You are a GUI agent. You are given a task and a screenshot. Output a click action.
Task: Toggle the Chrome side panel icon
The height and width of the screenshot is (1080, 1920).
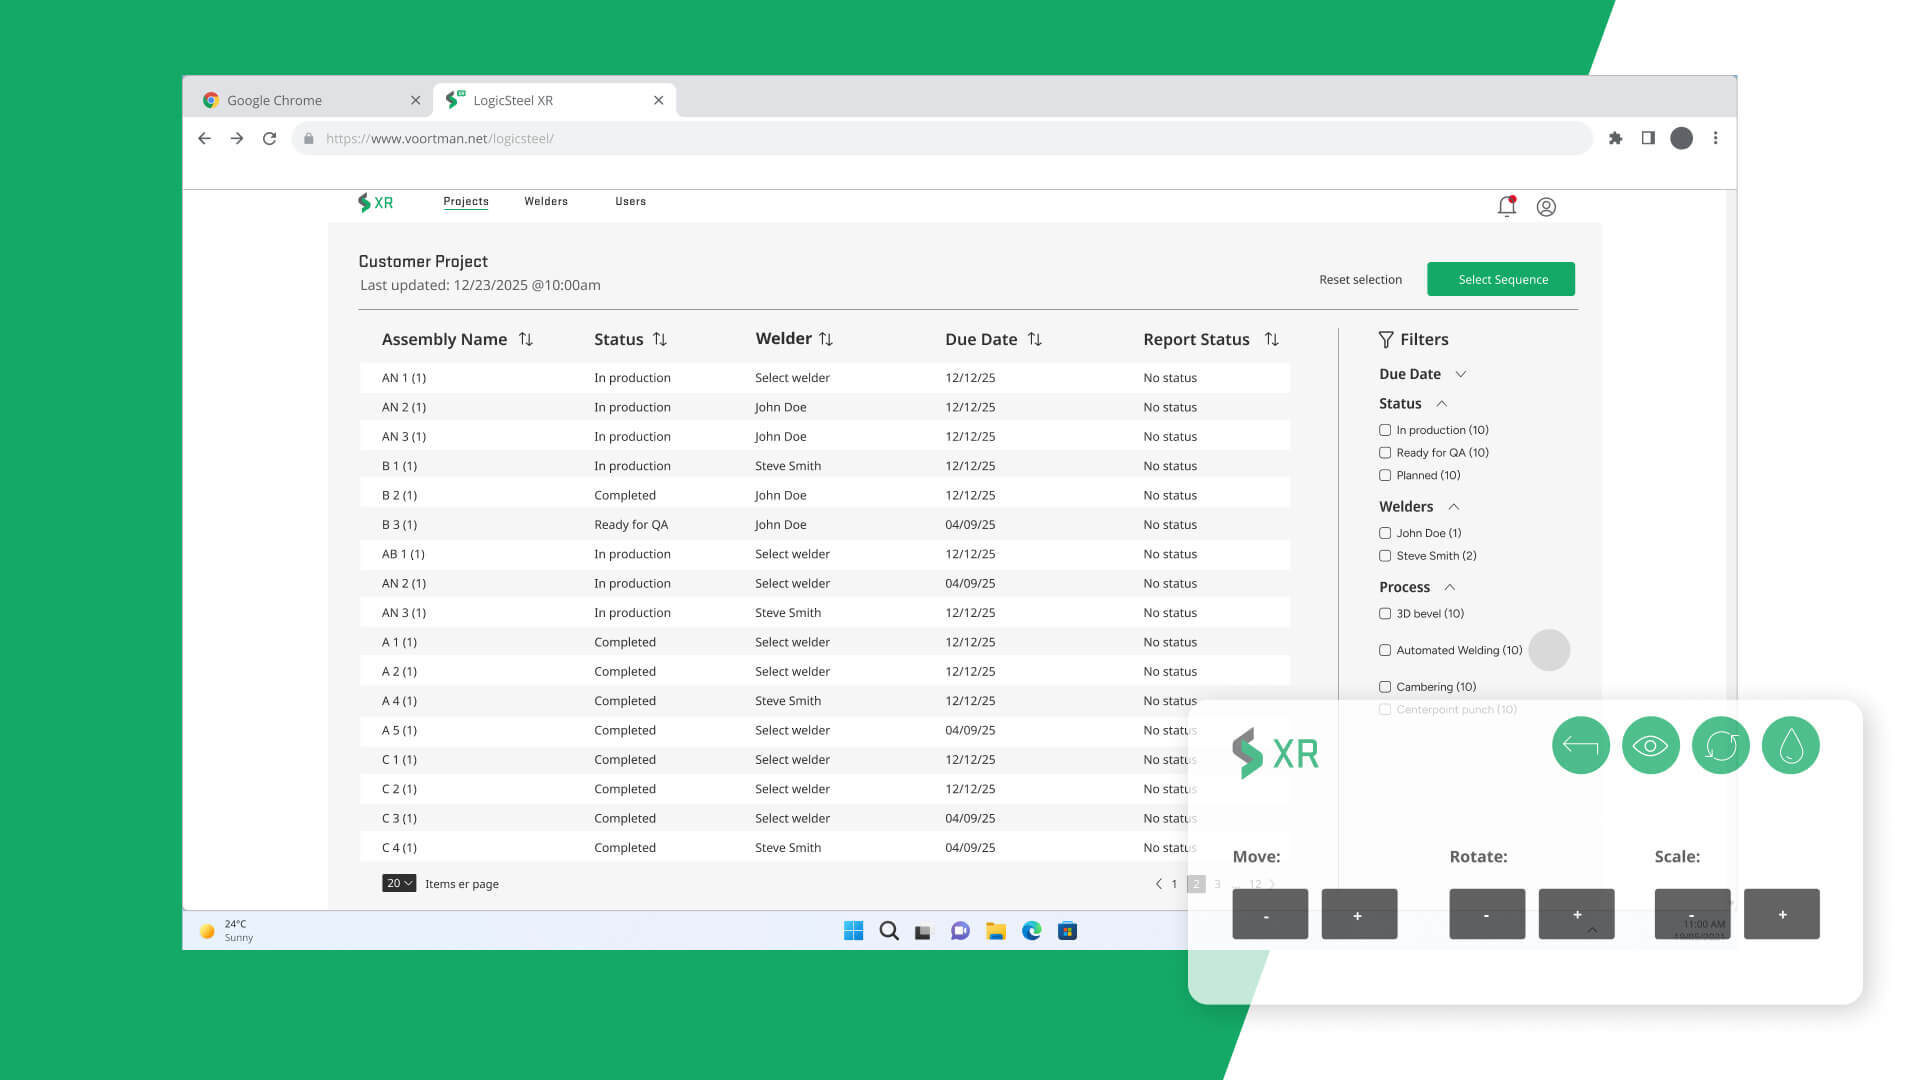click(1648, 138)
